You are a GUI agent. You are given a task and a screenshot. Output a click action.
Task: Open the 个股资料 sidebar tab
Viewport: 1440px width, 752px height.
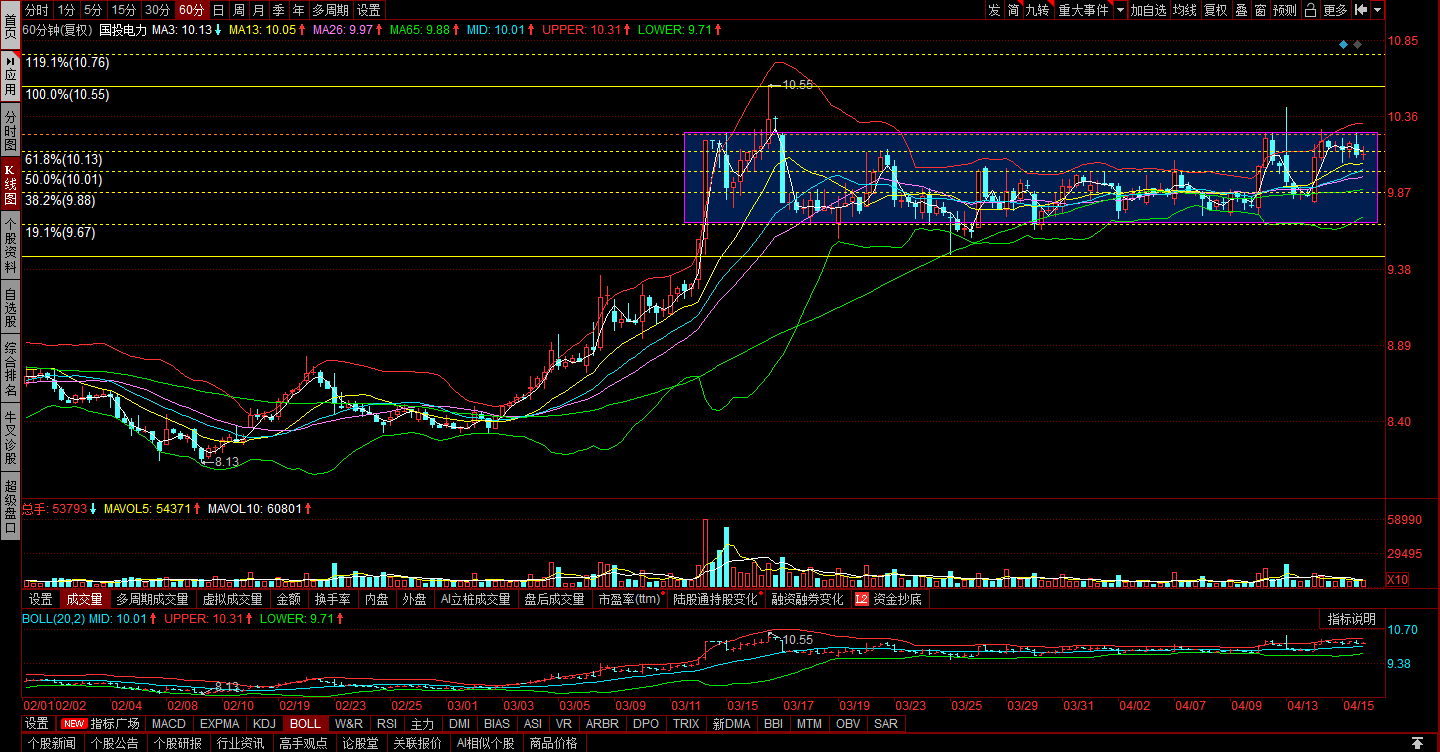point(10,246)
